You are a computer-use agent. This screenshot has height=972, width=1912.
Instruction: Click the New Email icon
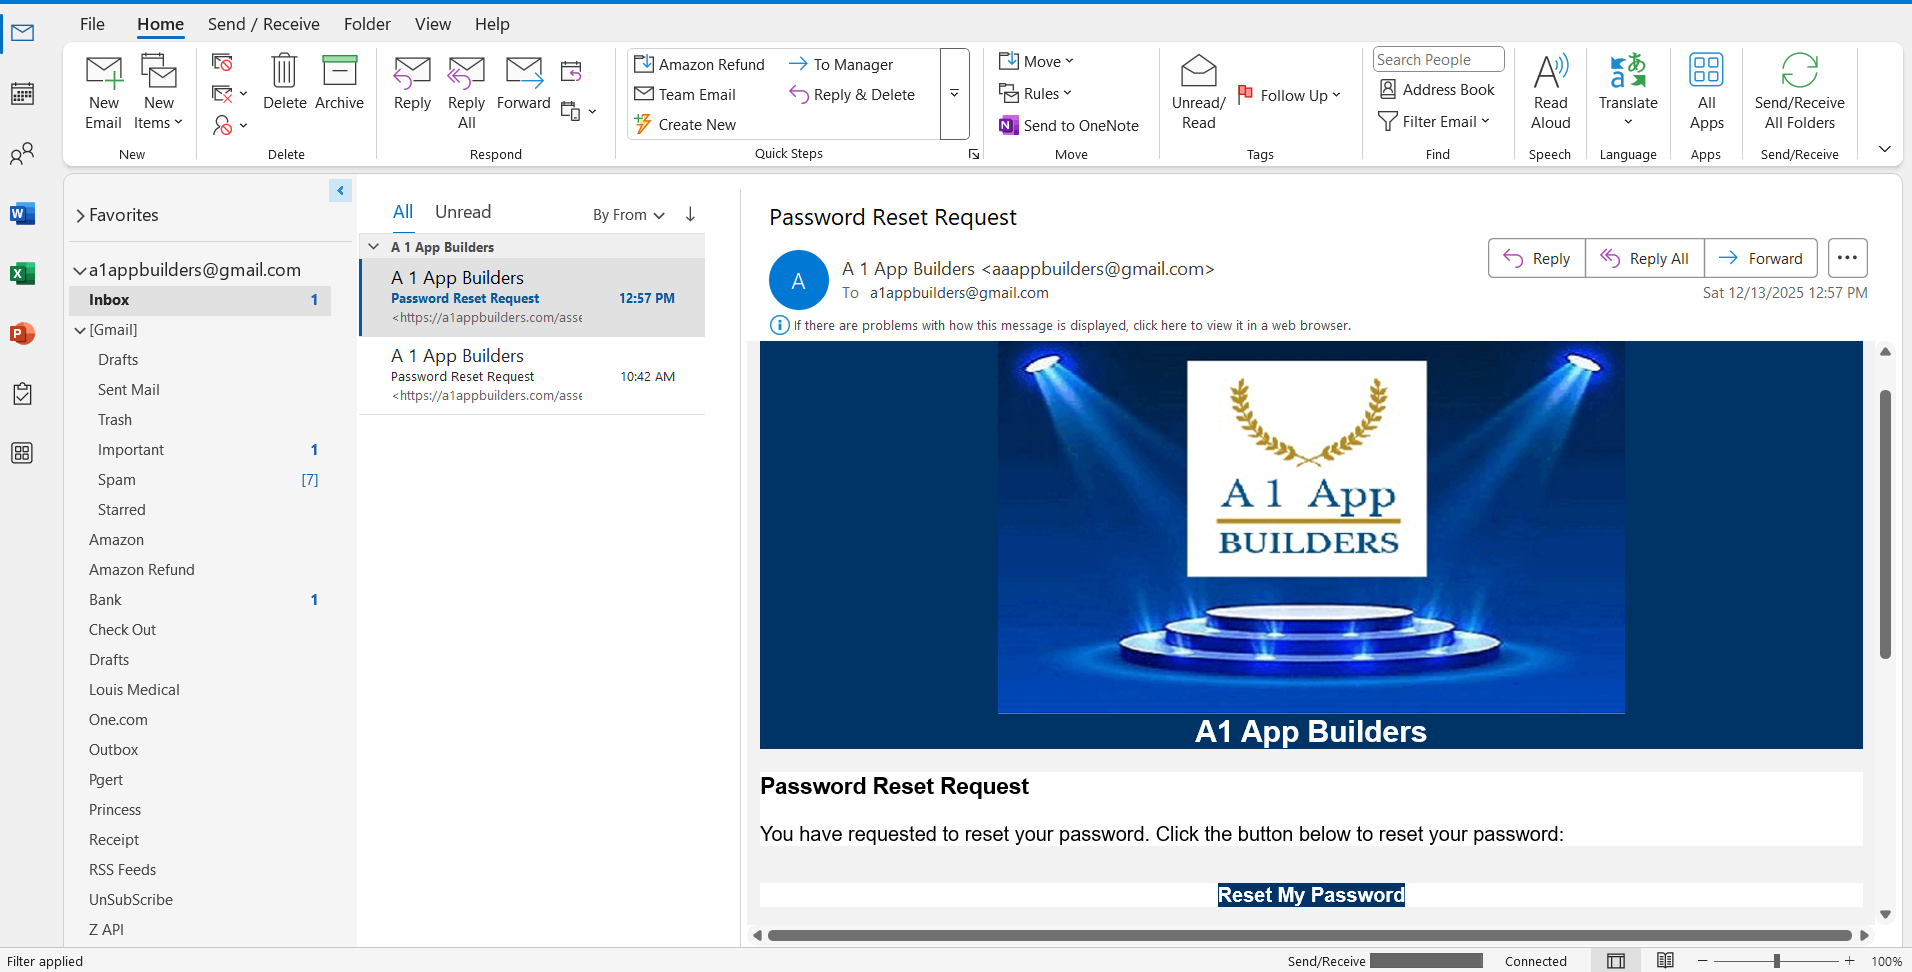tap(103, 90)
